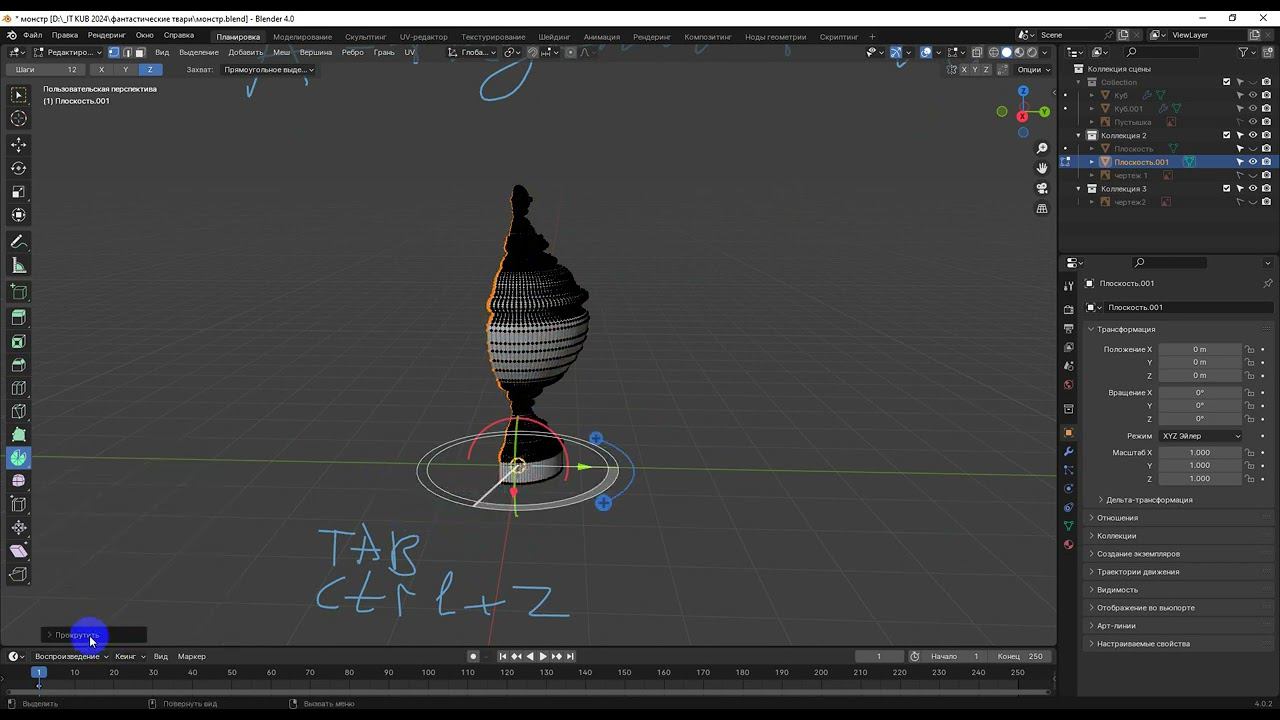Screen dimensions: 1280x720
Task: Select the Transform tool
Action: click(x=19, y=215)
